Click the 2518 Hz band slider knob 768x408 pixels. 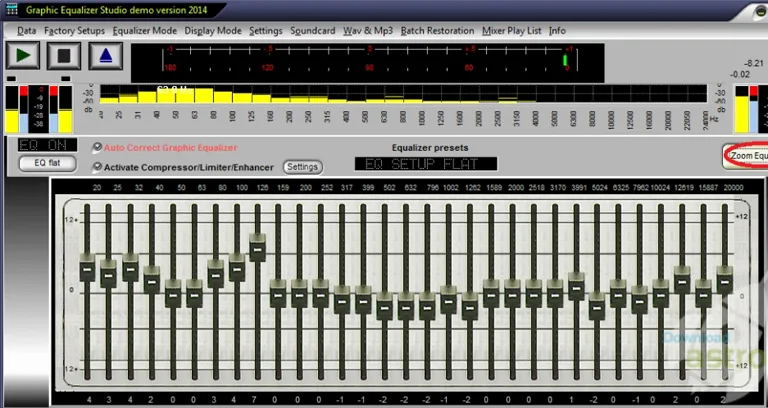(x=534, y=294)
